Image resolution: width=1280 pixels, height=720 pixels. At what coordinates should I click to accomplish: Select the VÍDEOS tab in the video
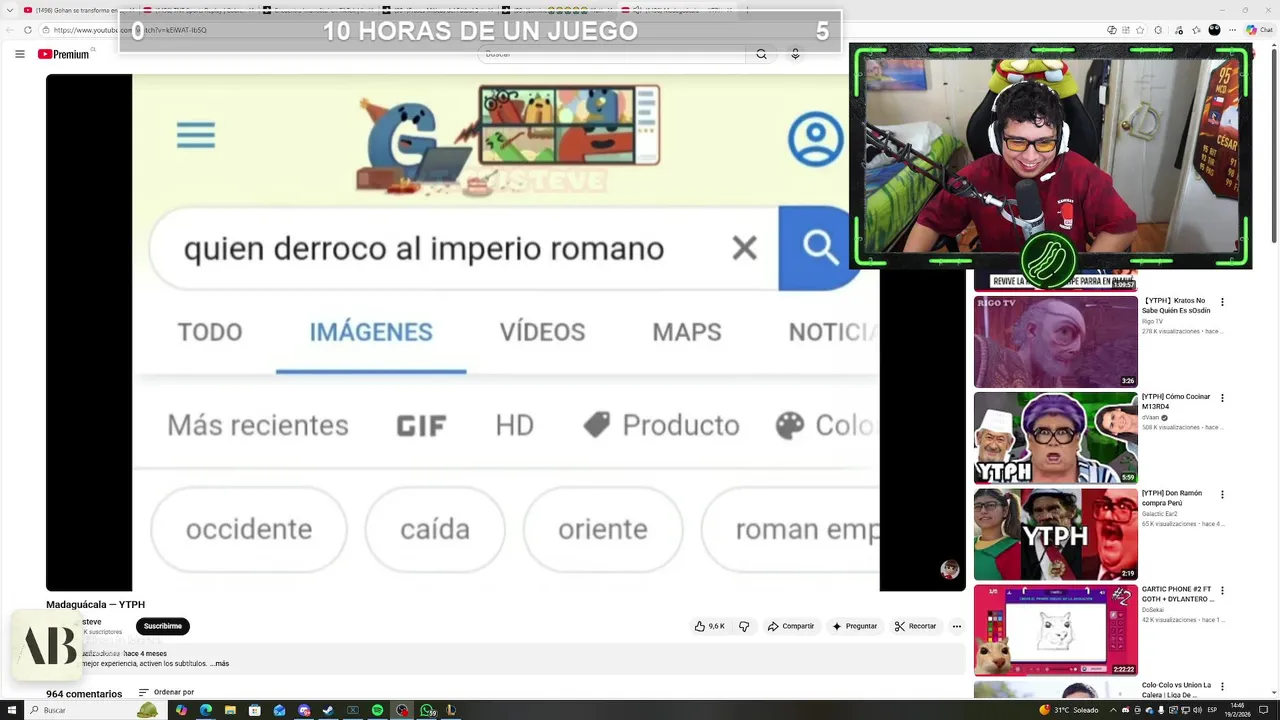(542, 332)
